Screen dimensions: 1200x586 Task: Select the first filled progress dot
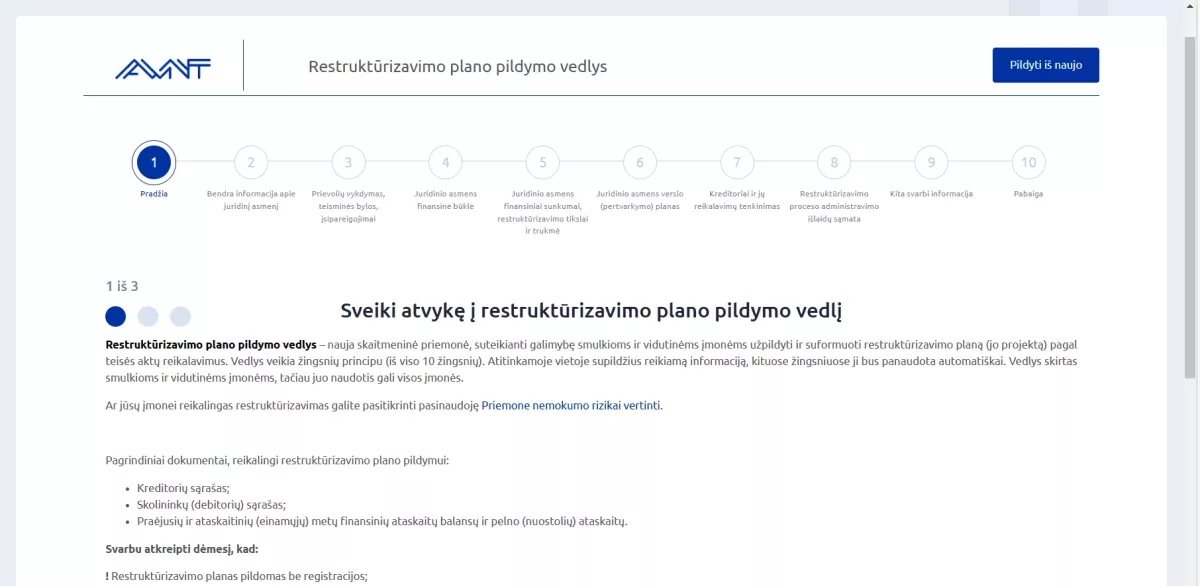click(115, 316)
